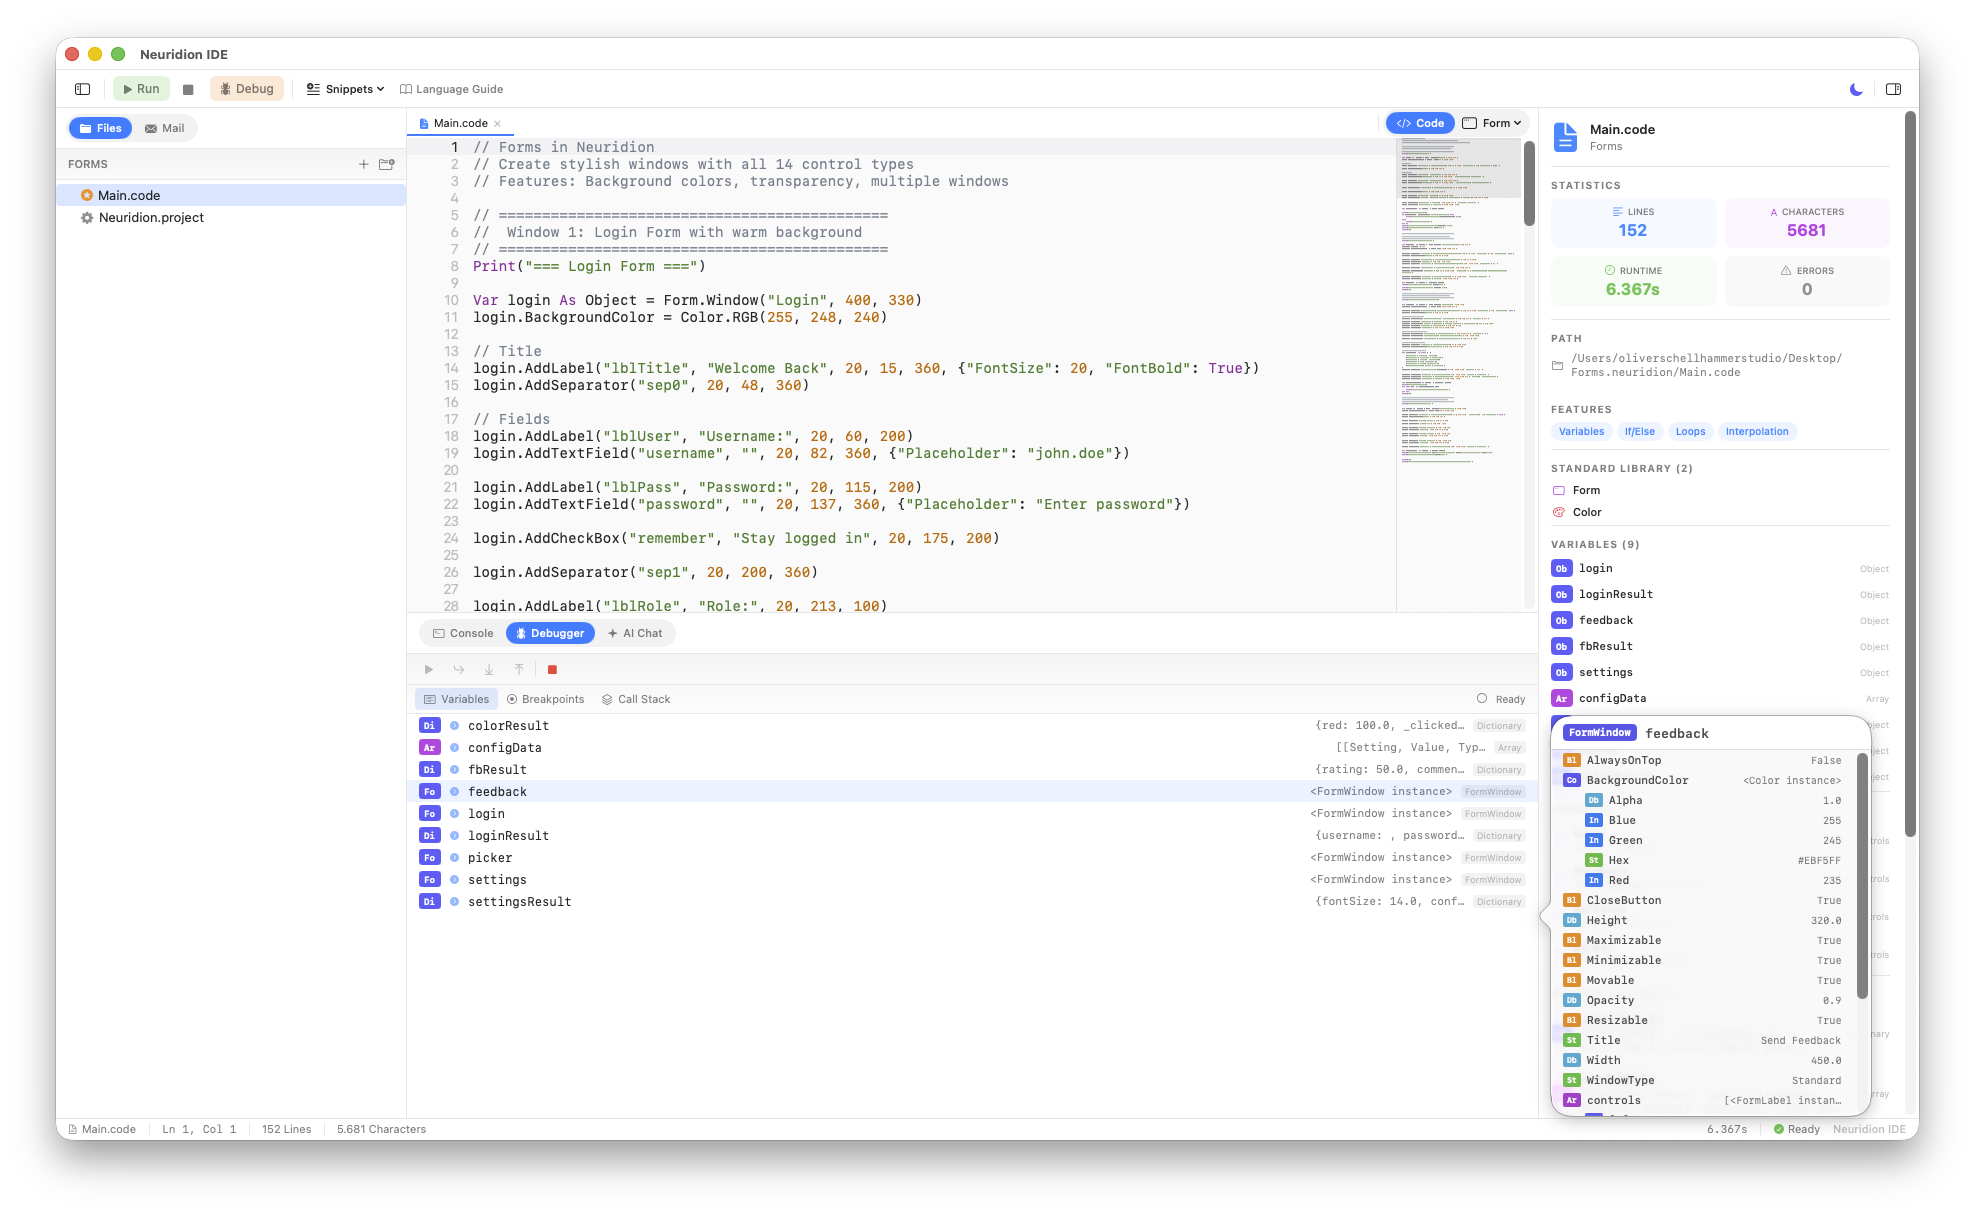The width and height of the screenshot is (1975, 1214).
Task: Switch editor to Form view
Action: 1491,122
